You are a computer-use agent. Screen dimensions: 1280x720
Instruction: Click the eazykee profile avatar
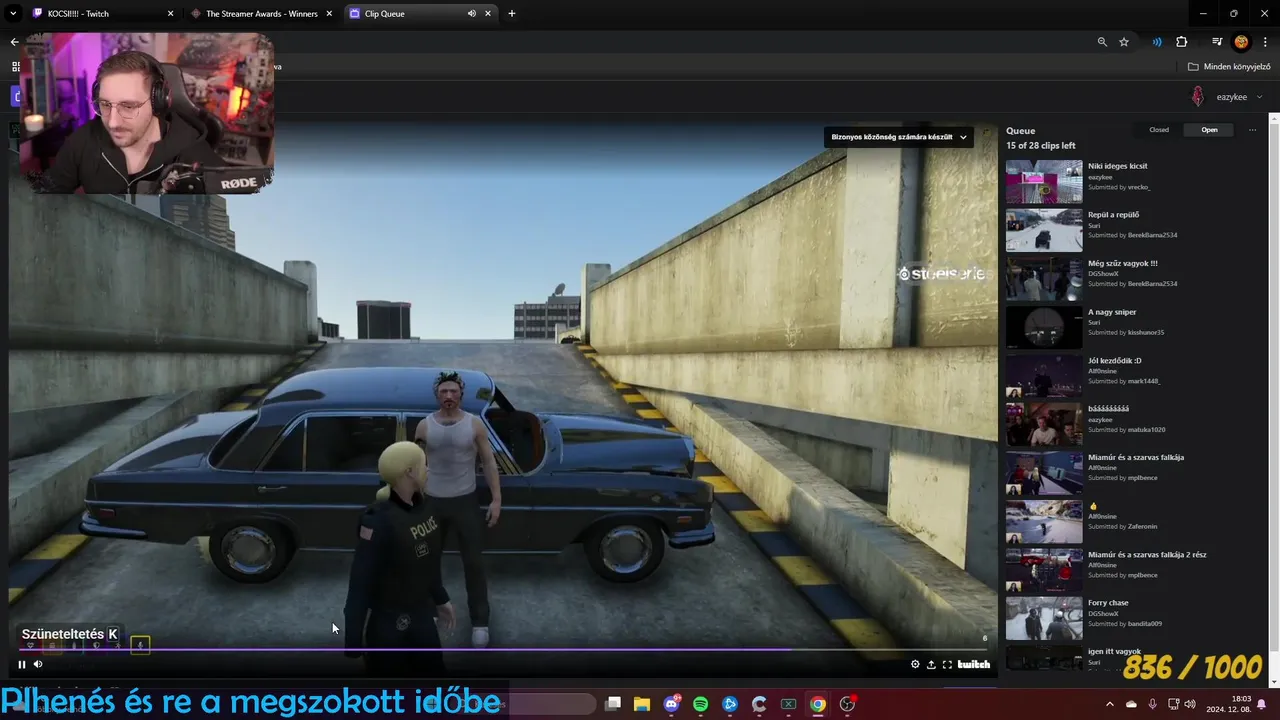1198,97
